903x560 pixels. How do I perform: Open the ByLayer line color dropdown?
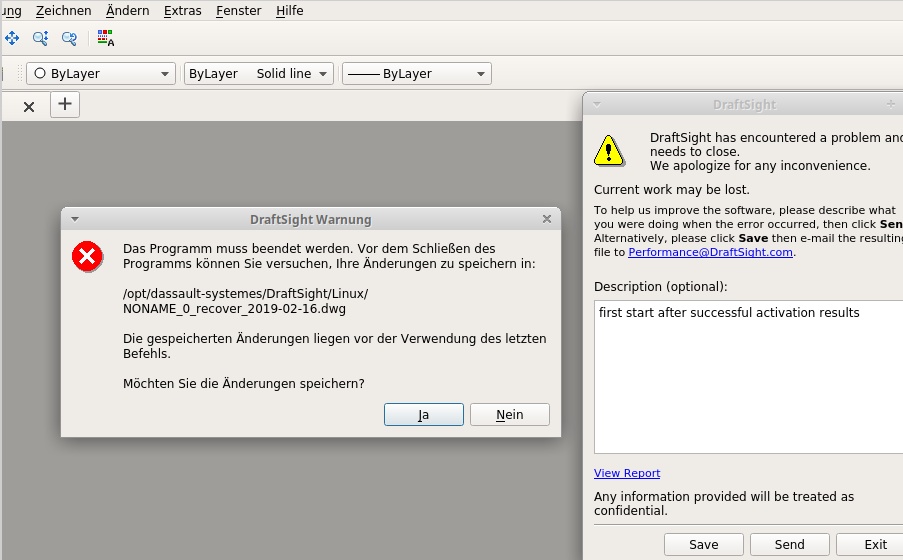tap(101, 74)
